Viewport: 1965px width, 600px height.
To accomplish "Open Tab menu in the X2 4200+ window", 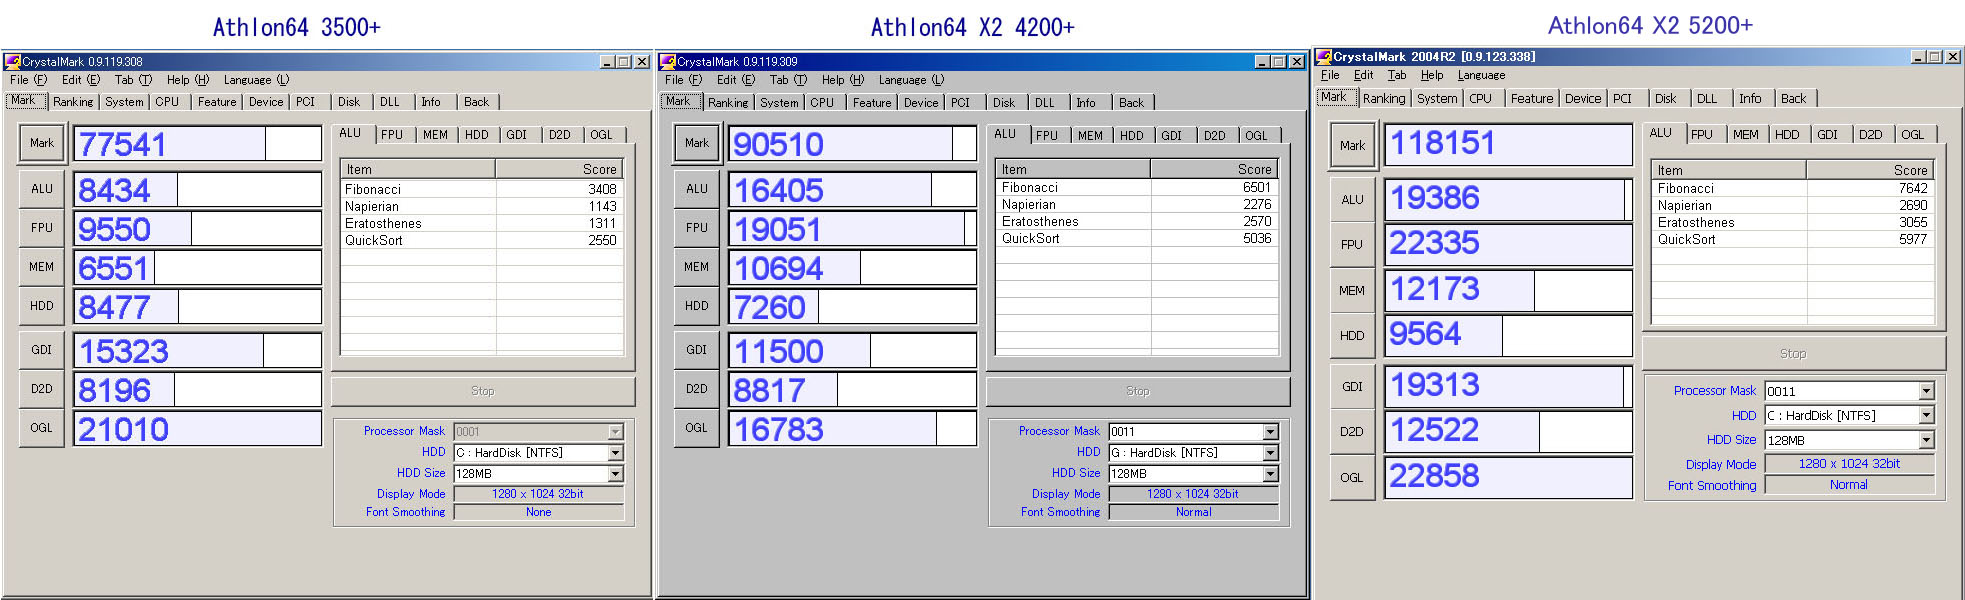I will pos(788,80).
